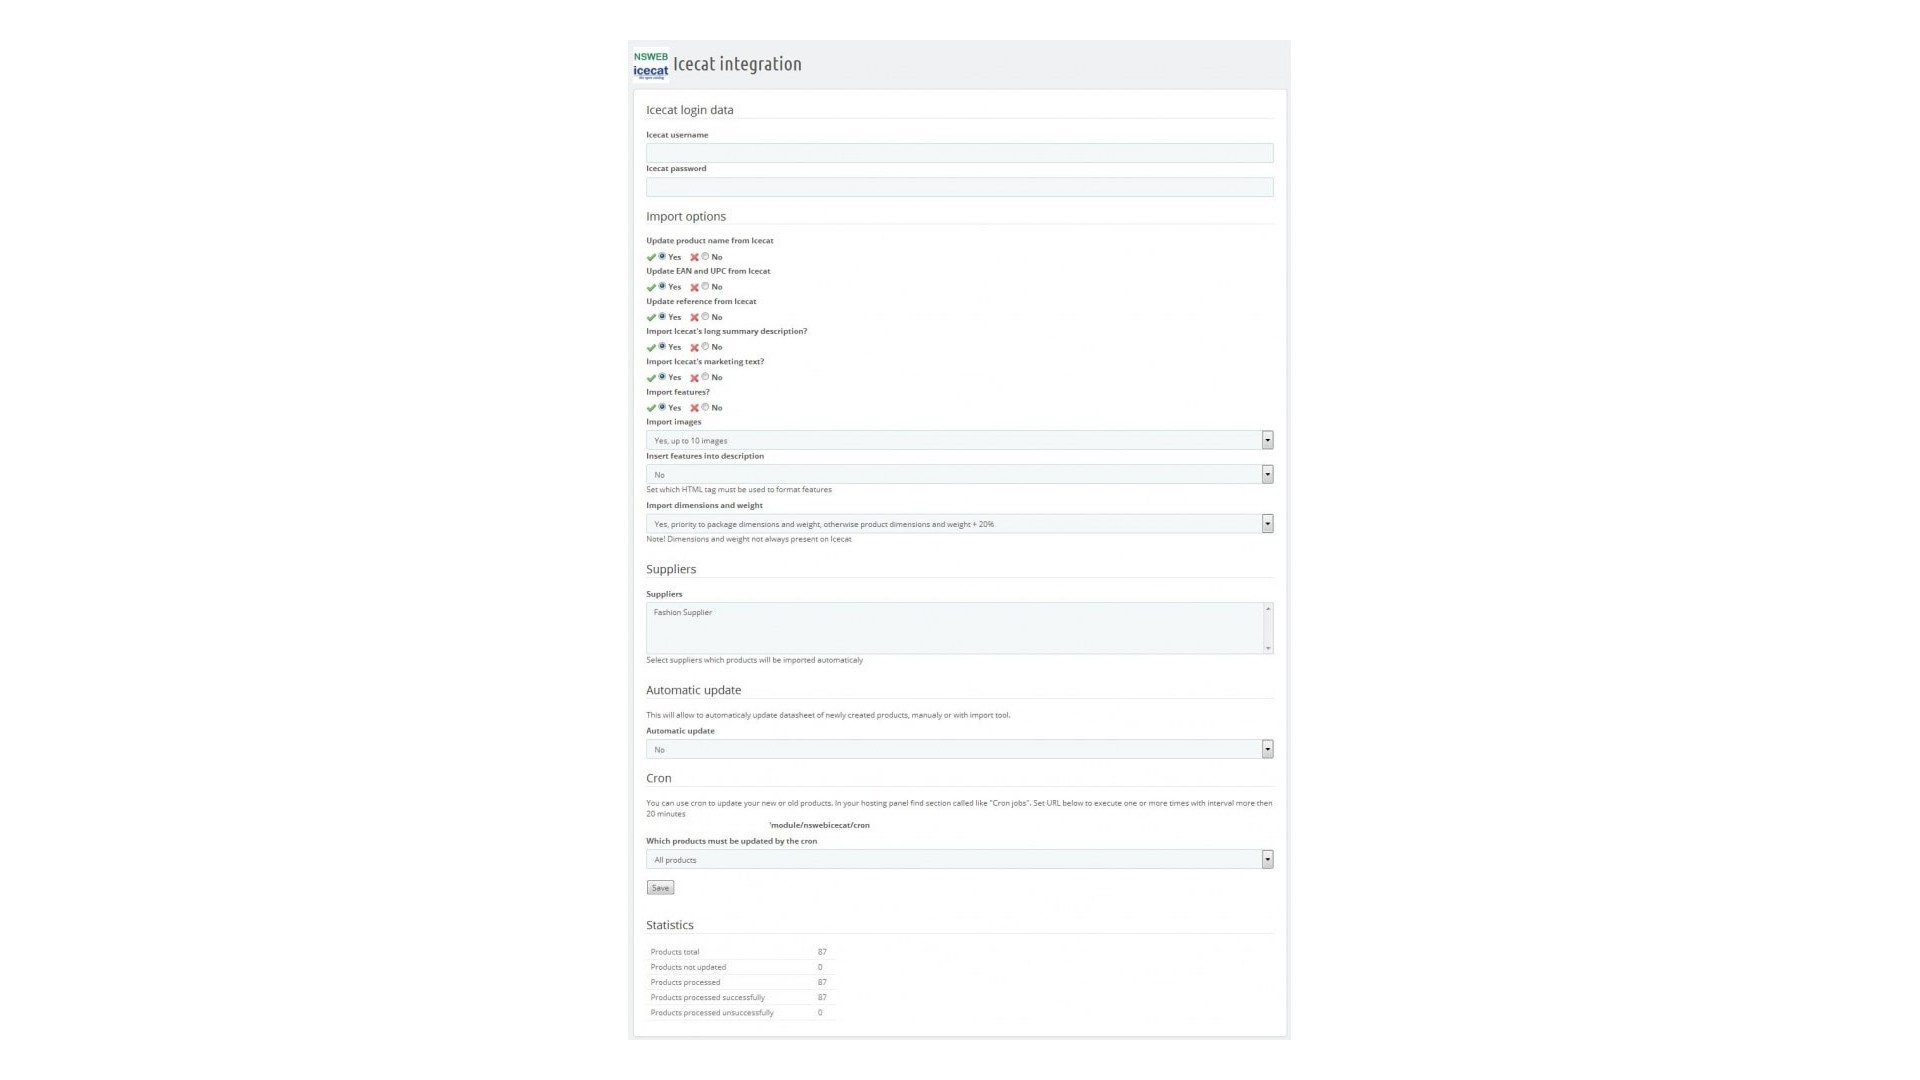Click red X icon under Update product name
The width and height of the screenshot is (1920, 1080).
[x=694, y=257]
